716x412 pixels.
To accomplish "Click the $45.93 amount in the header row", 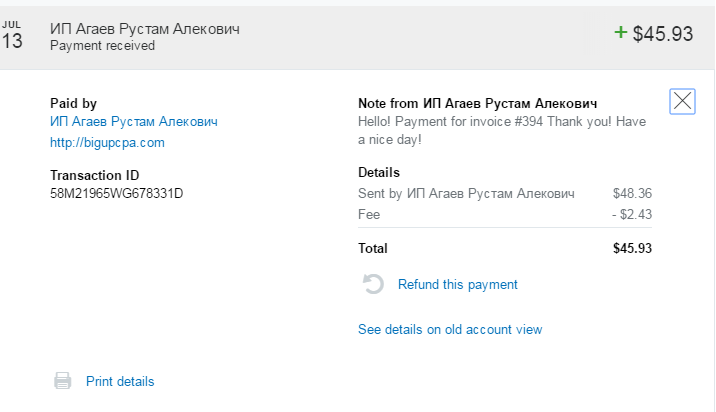I will tap(663, 34).
